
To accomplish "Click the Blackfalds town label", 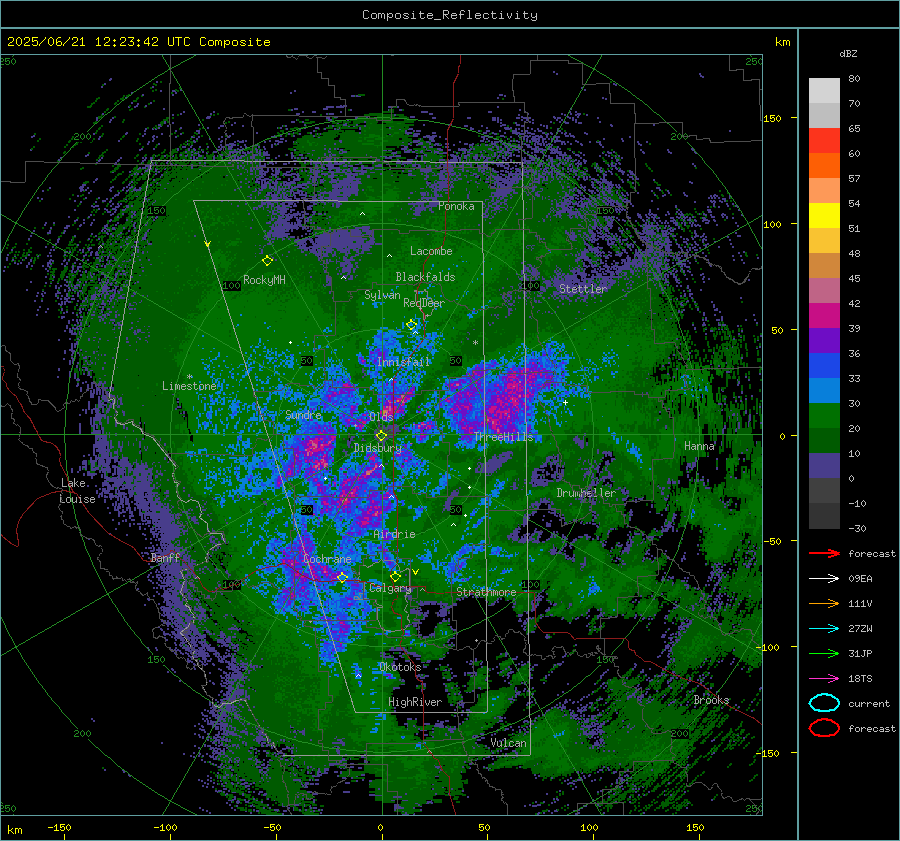I will coord(425,277).
